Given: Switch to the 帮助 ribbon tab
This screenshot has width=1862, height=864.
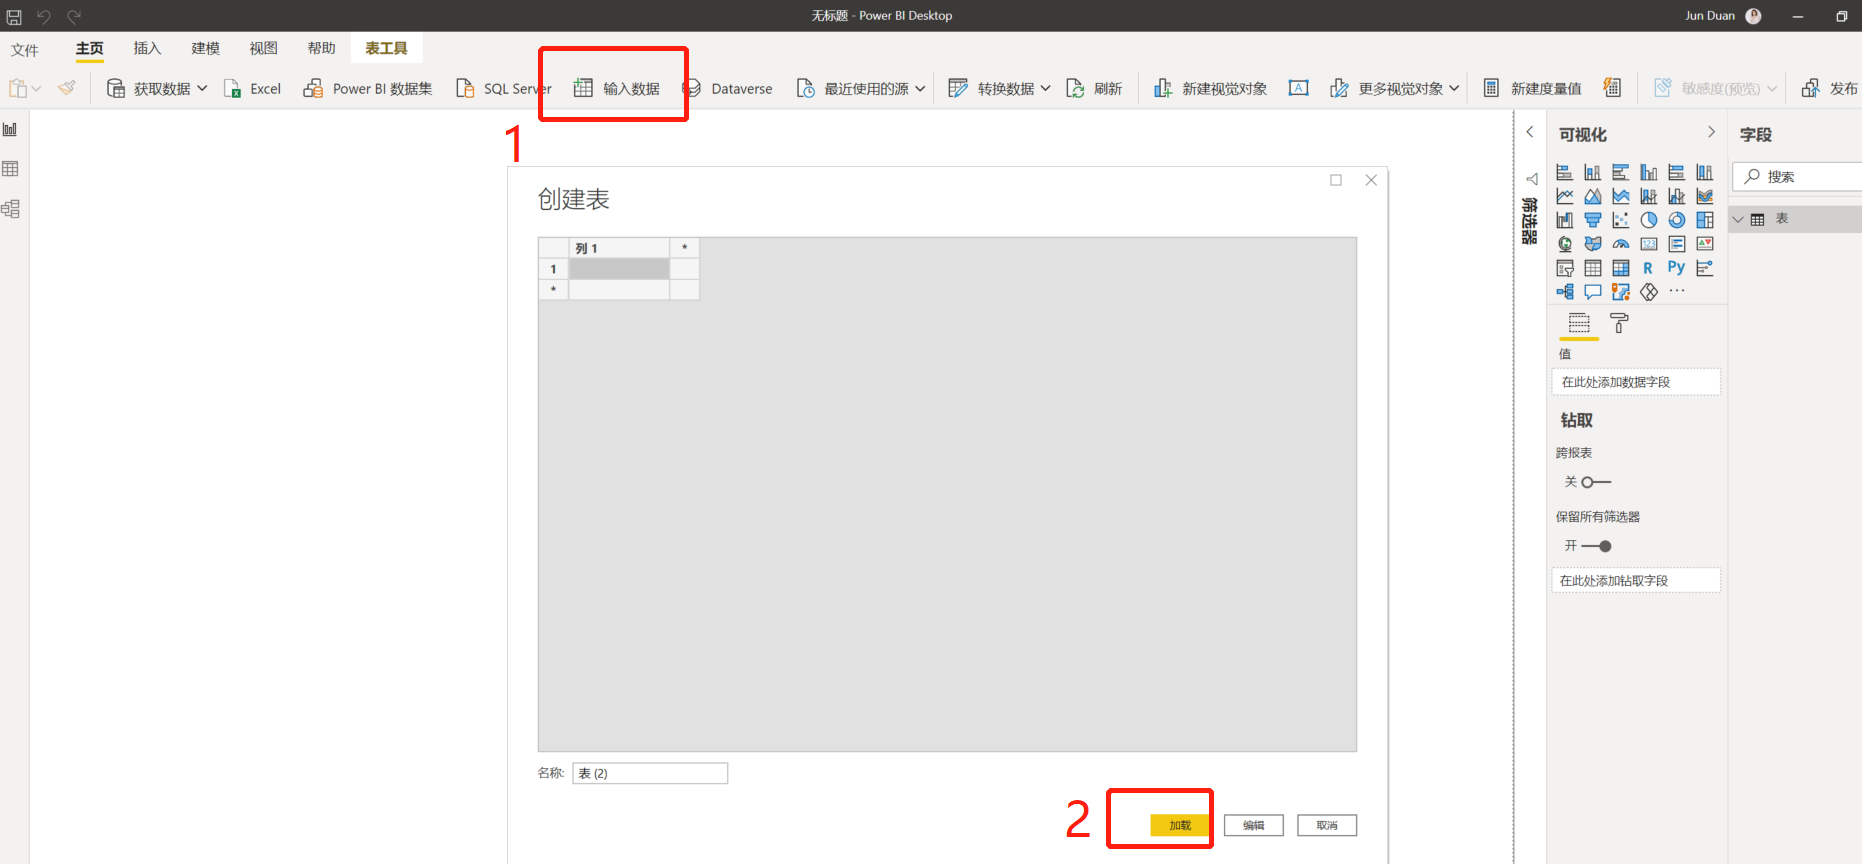Looking at the screenshot, I should 321,48.
